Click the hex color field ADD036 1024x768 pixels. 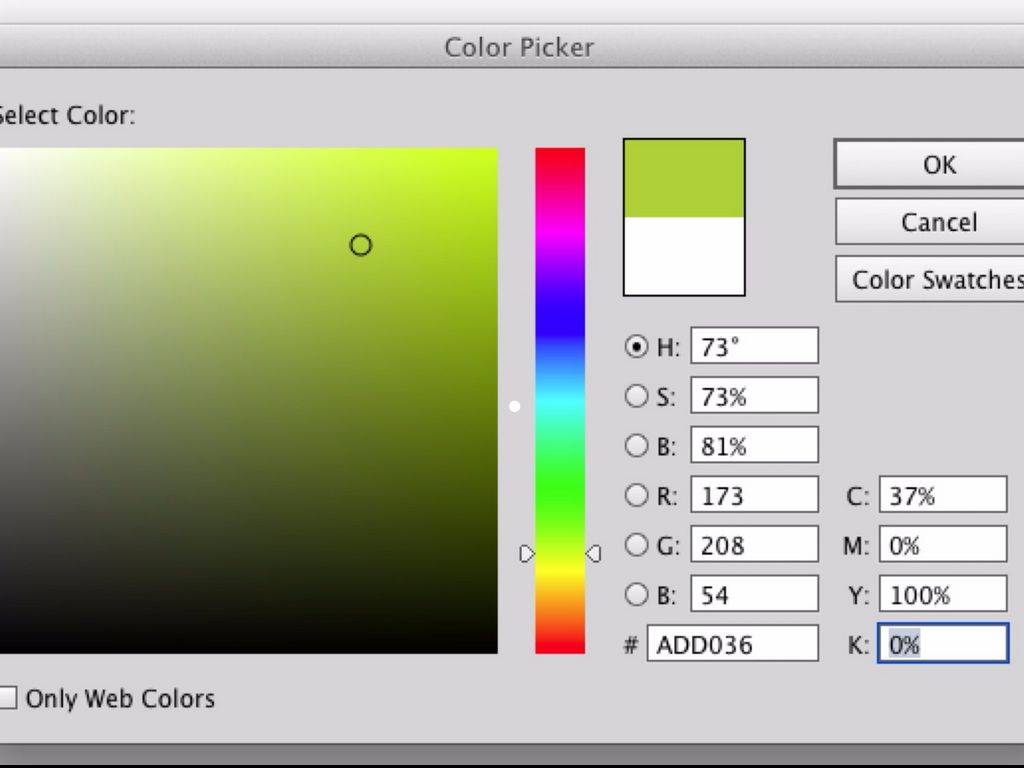(732, 645)
